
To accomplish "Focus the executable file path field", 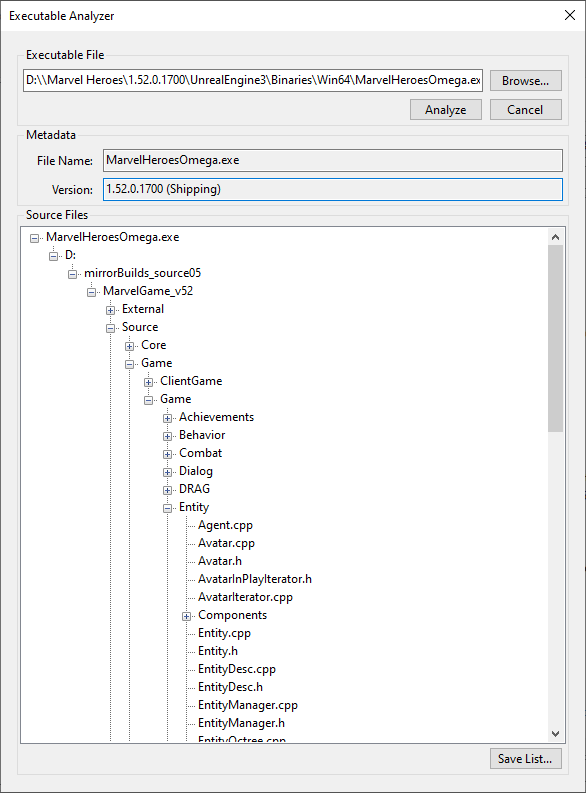I will pyautogui.click(x=253, y=80).
